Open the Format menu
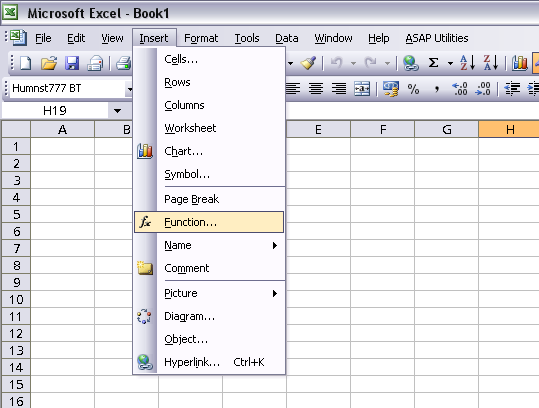This screenshot has height=408, width=539. (x=201, y=38)
